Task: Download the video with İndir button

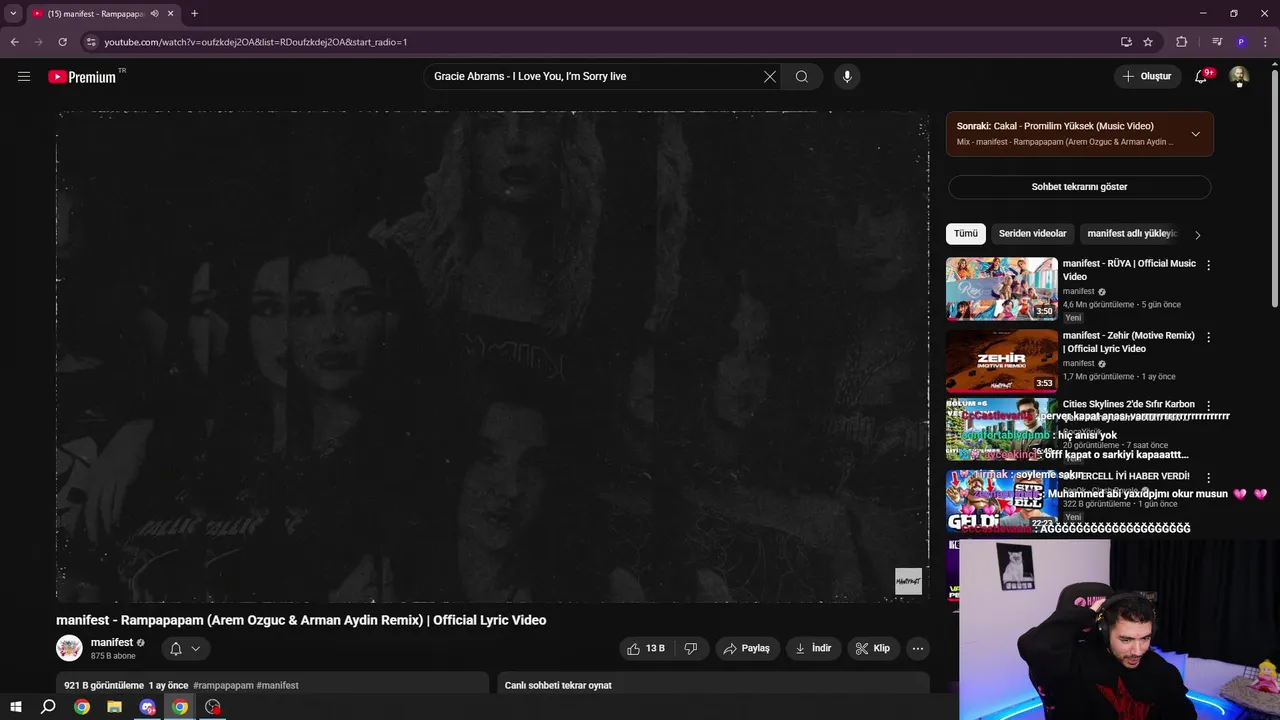Action: tap(813, 649)
